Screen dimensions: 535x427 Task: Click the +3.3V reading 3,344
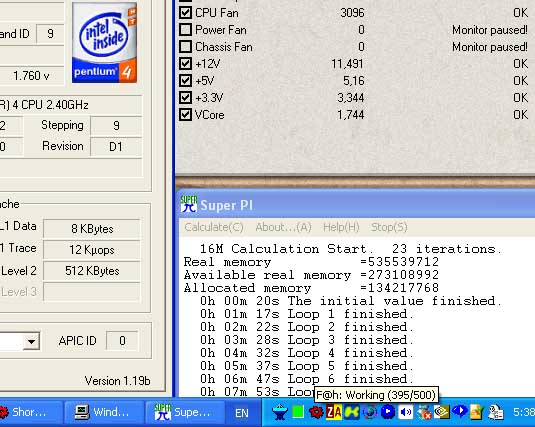pos(350,98)
